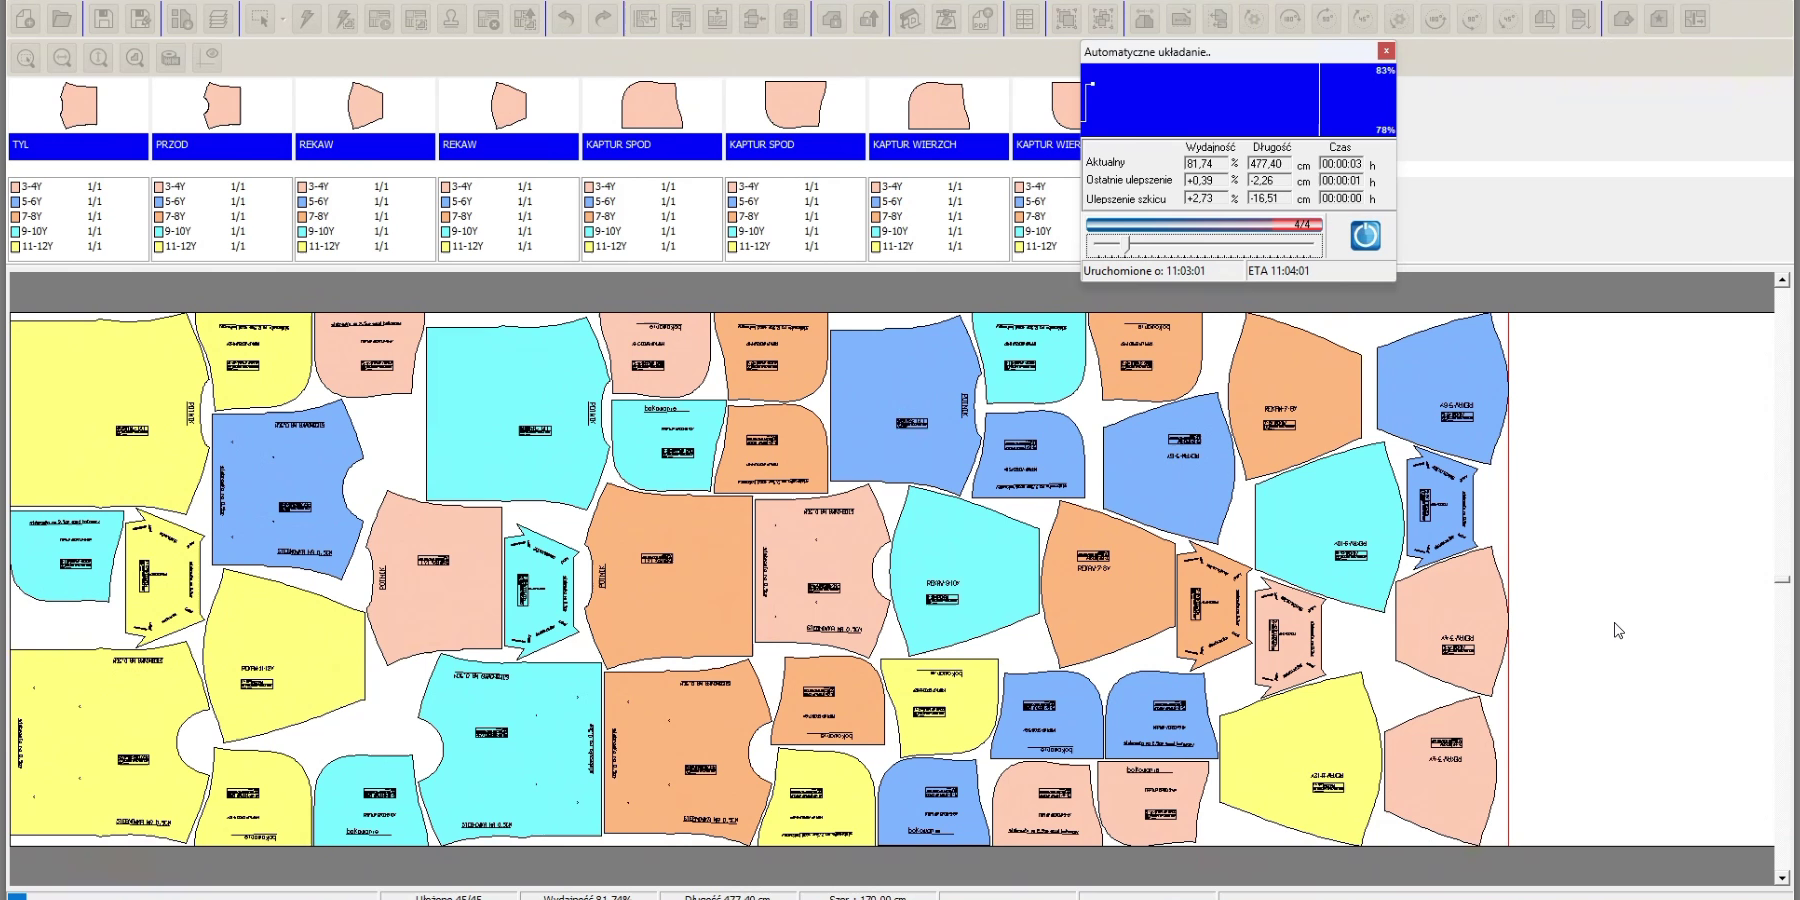Click the stamp icon in toolbar
This screenshot has height=900, width=1800.
point(451,19)
